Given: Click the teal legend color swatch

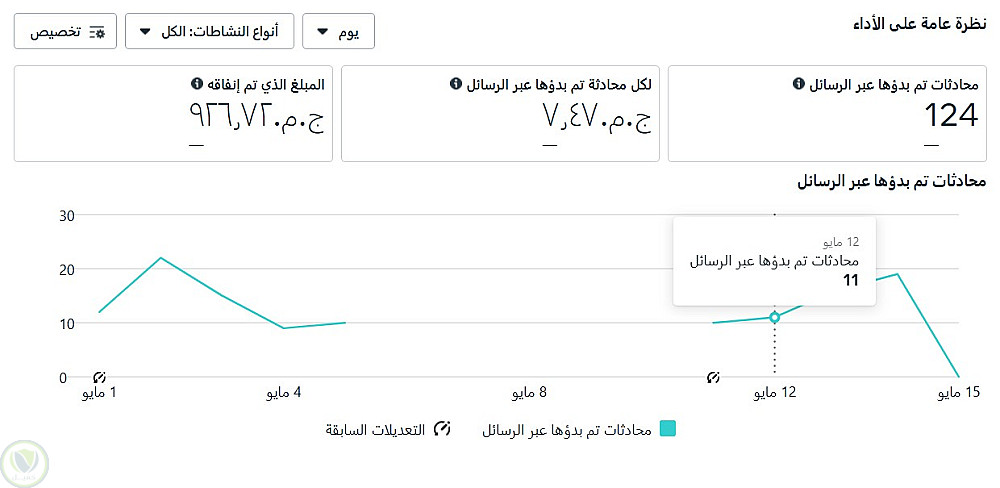Looking at the screenshot, I should 668,429.
